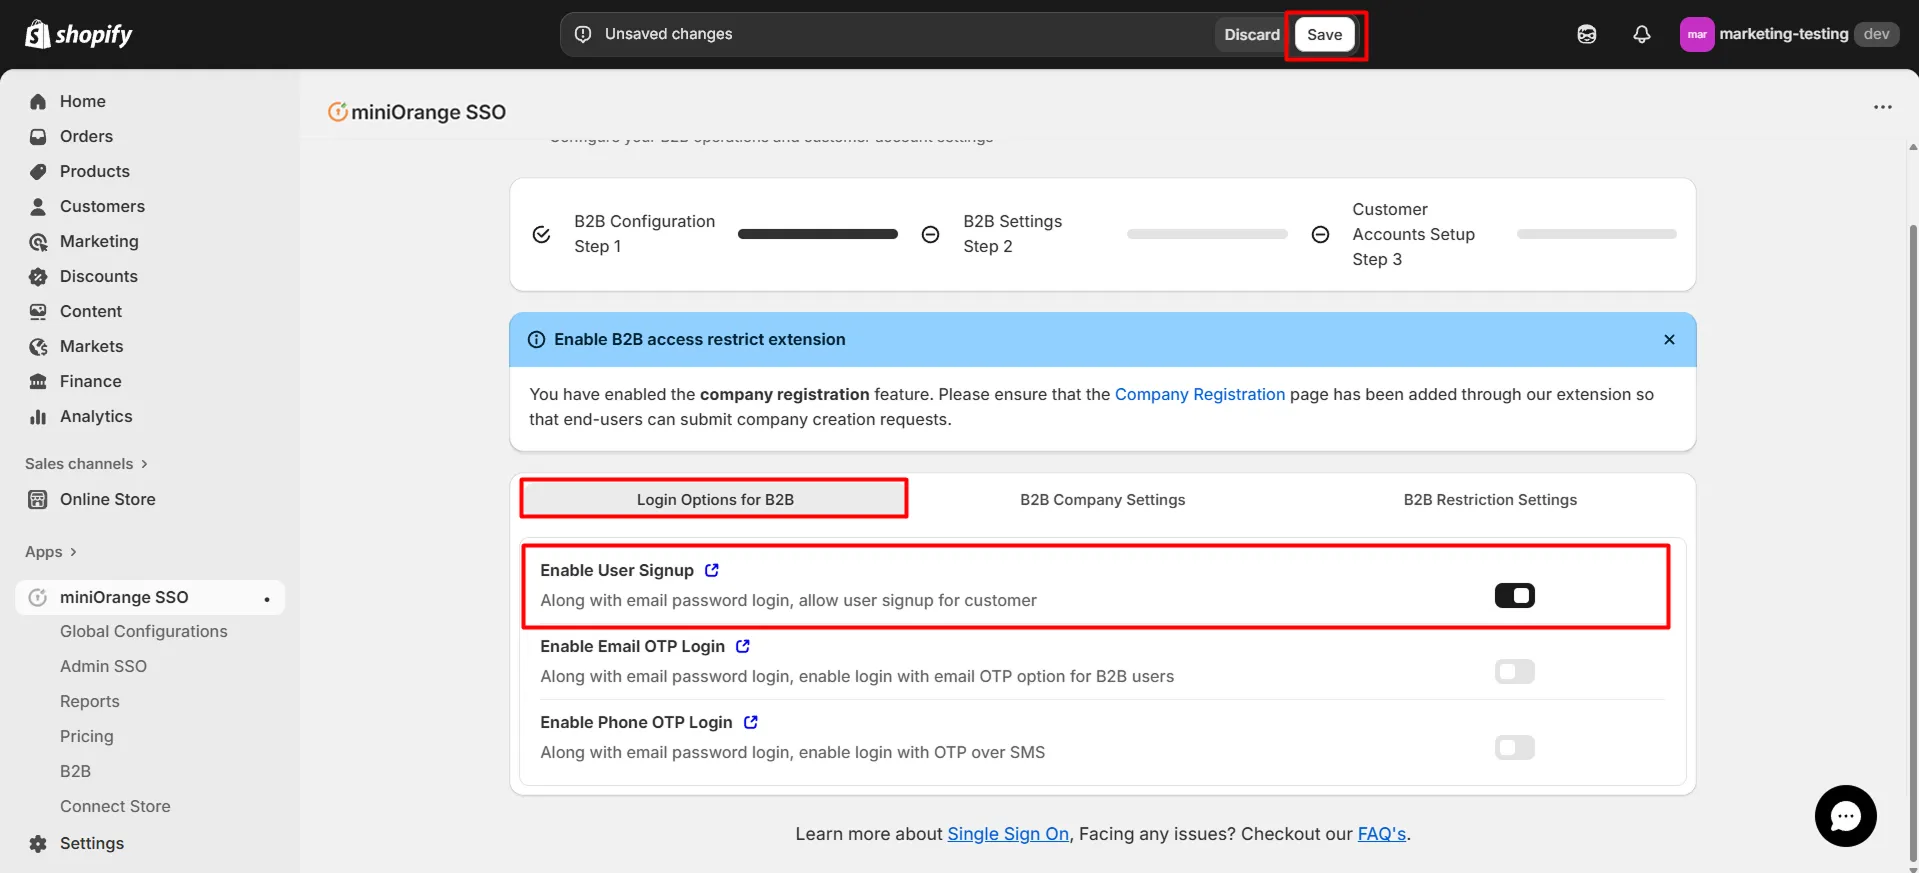1919x873 pixels.
Task: Open Global Configurations submenu item
Action: point(143,631)
